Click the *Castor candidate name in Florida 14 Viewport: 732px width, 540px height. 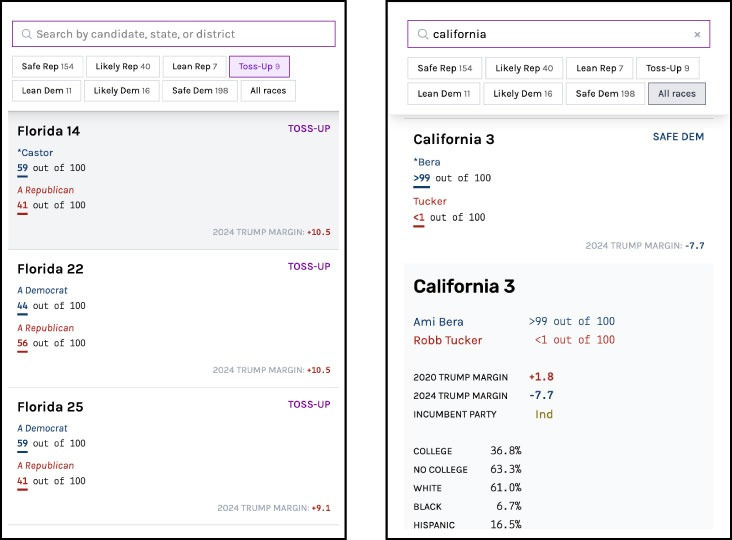pos(35,153)
